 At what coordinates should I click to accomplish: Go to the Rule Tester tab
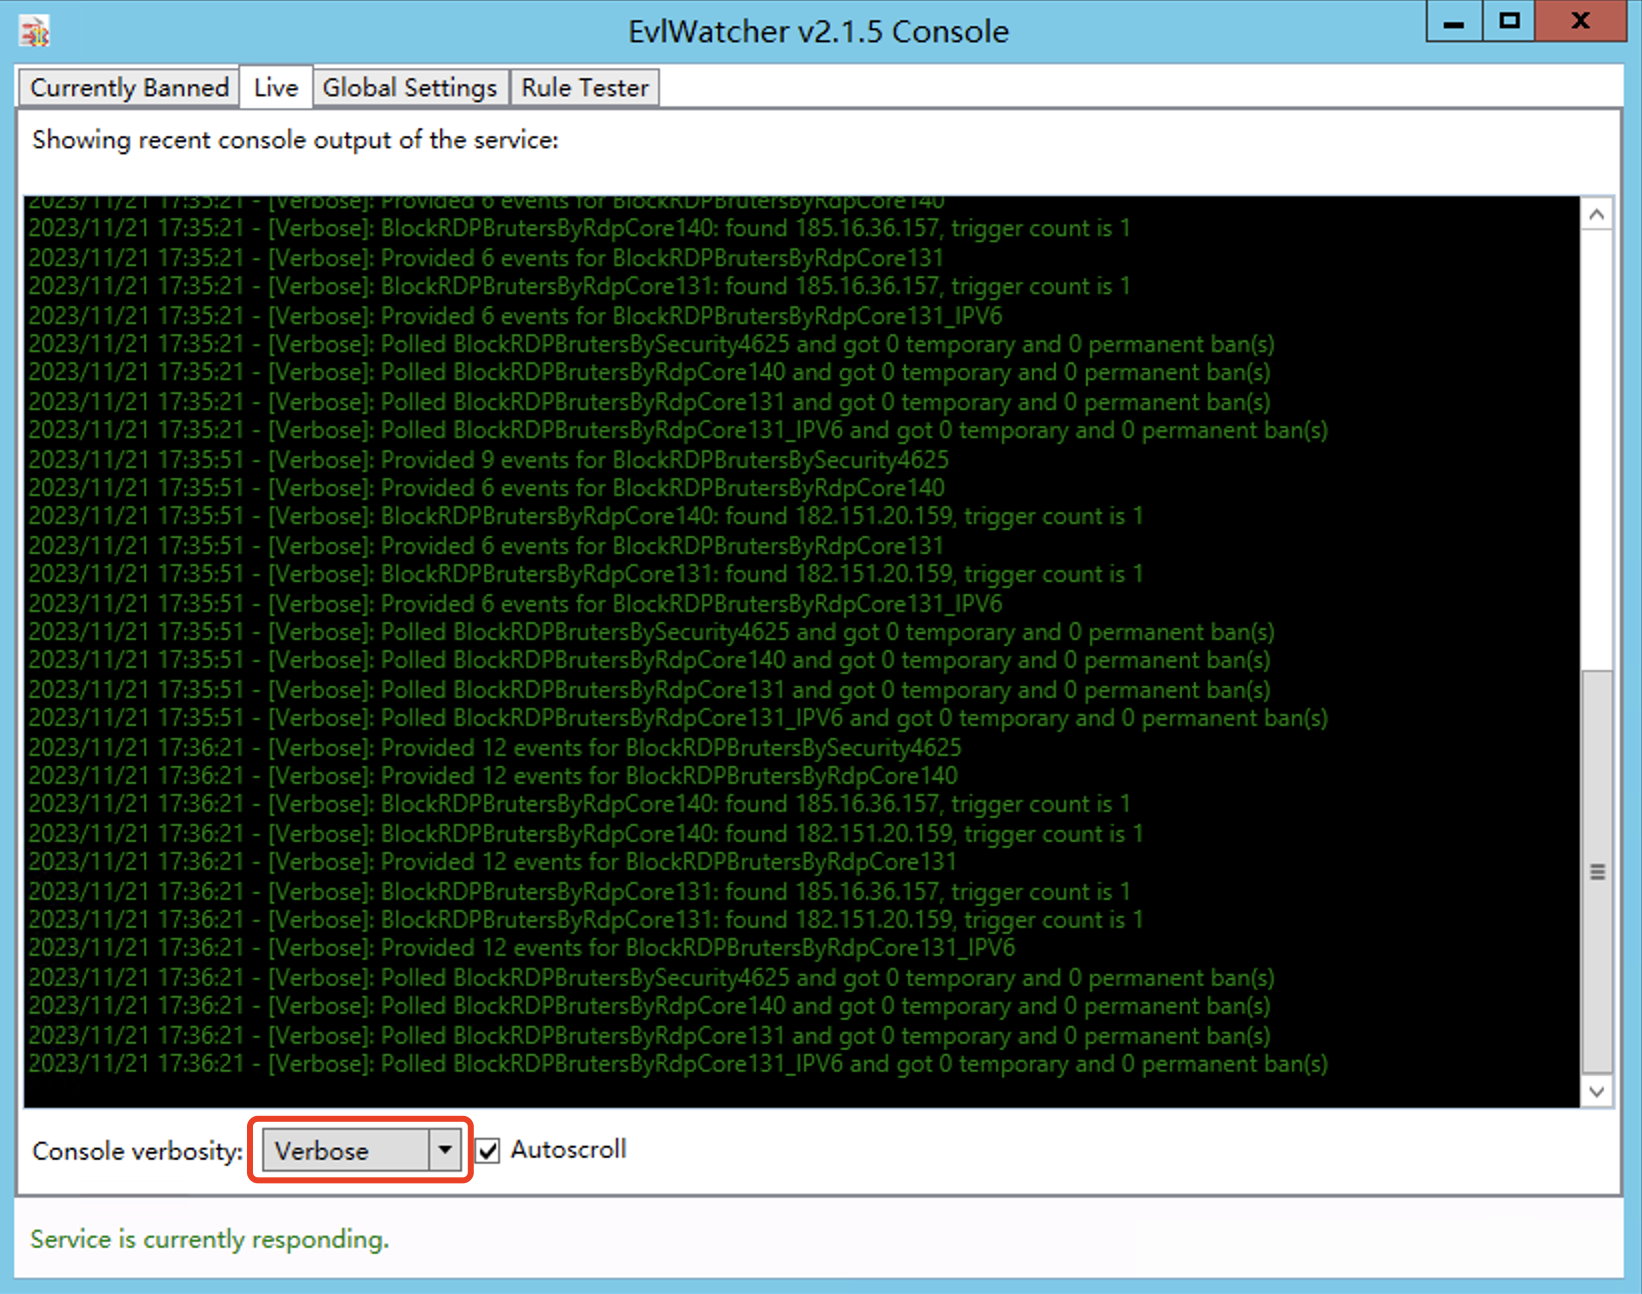pos(585,88)
